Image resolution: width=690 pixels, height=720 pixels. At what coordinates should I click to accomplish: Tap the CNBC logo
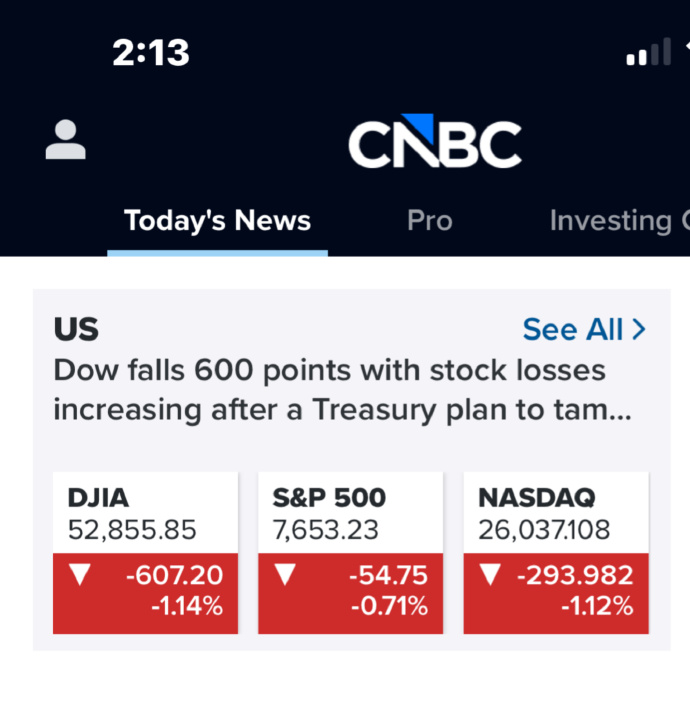[x=435, y=141]
